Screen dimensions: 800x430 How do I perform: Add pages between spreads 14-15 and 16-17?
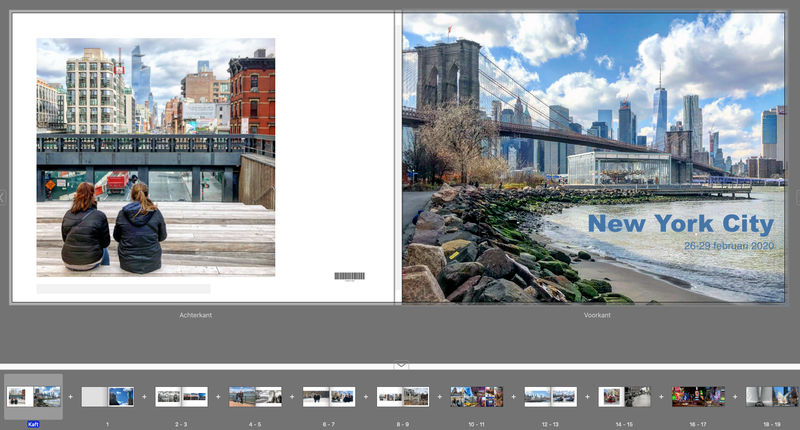[x=661, y=397]
